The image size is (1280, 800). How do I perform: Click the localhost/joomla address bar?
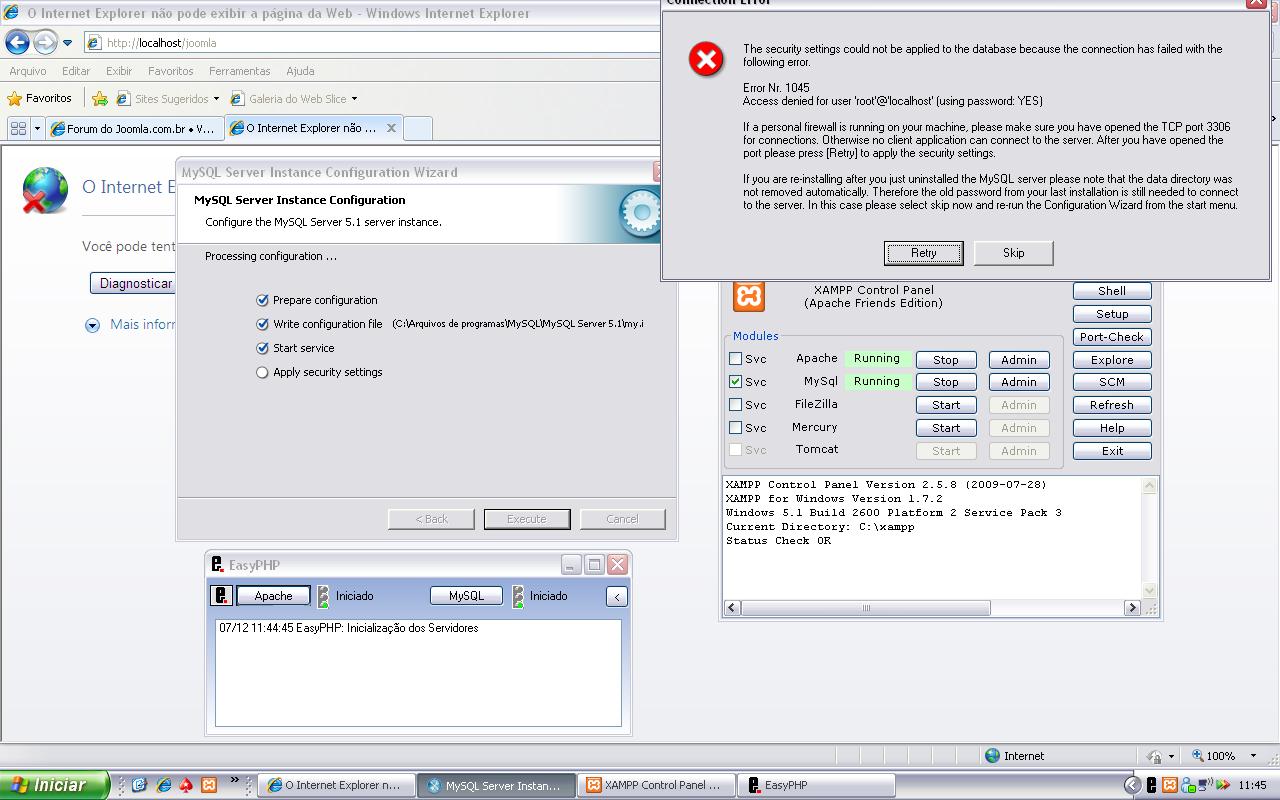click(x=370, y=43)
